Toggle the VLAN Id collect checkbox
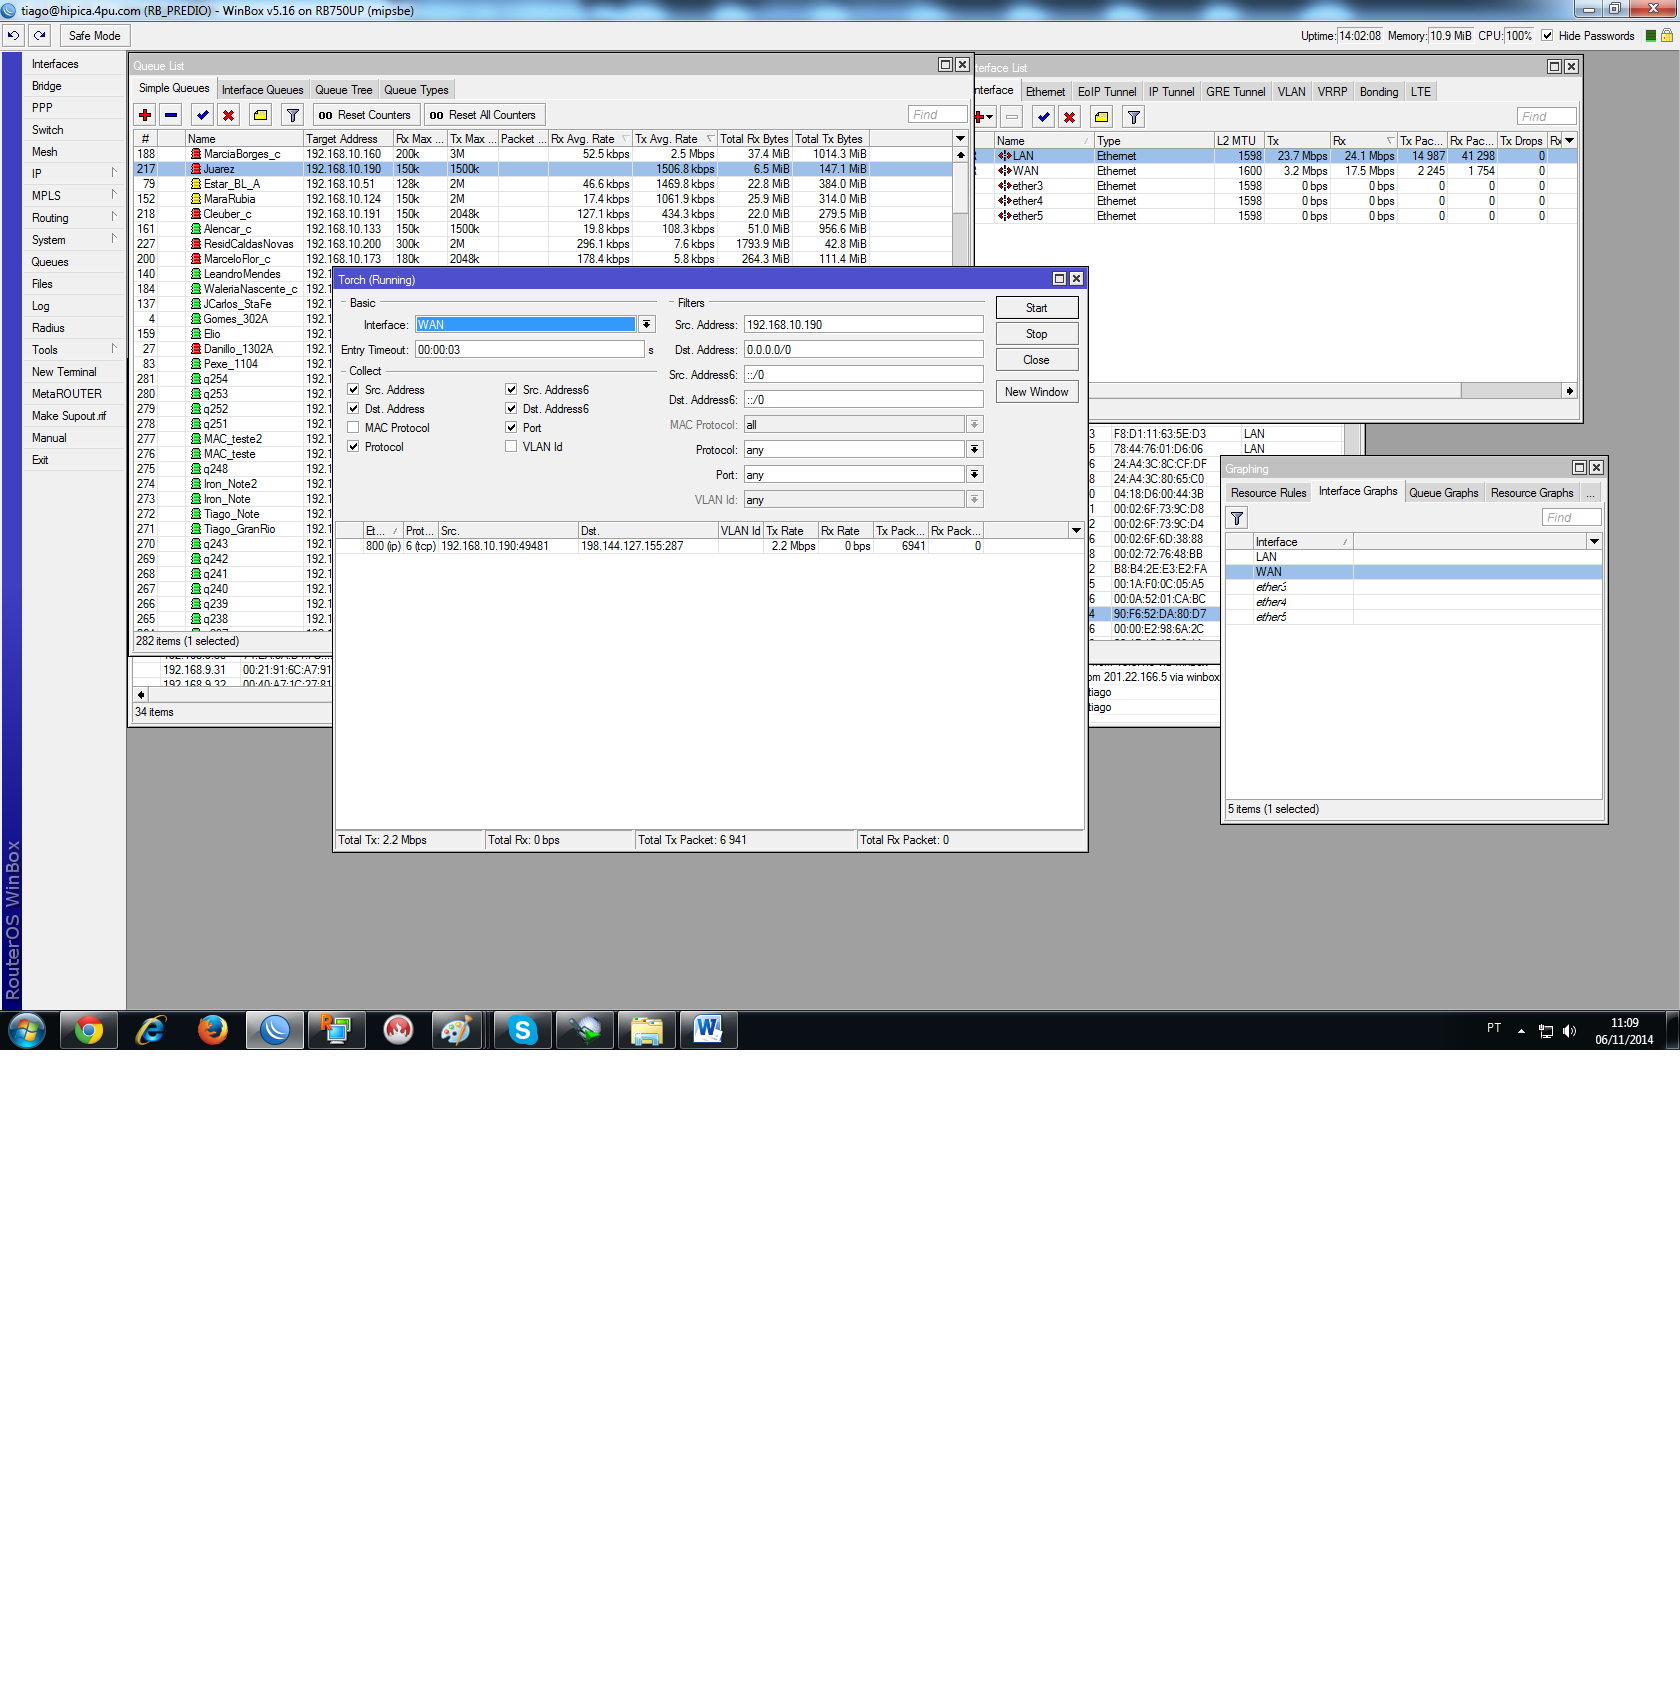Viewport: 1680px width, 1684px height. point(511,446)
